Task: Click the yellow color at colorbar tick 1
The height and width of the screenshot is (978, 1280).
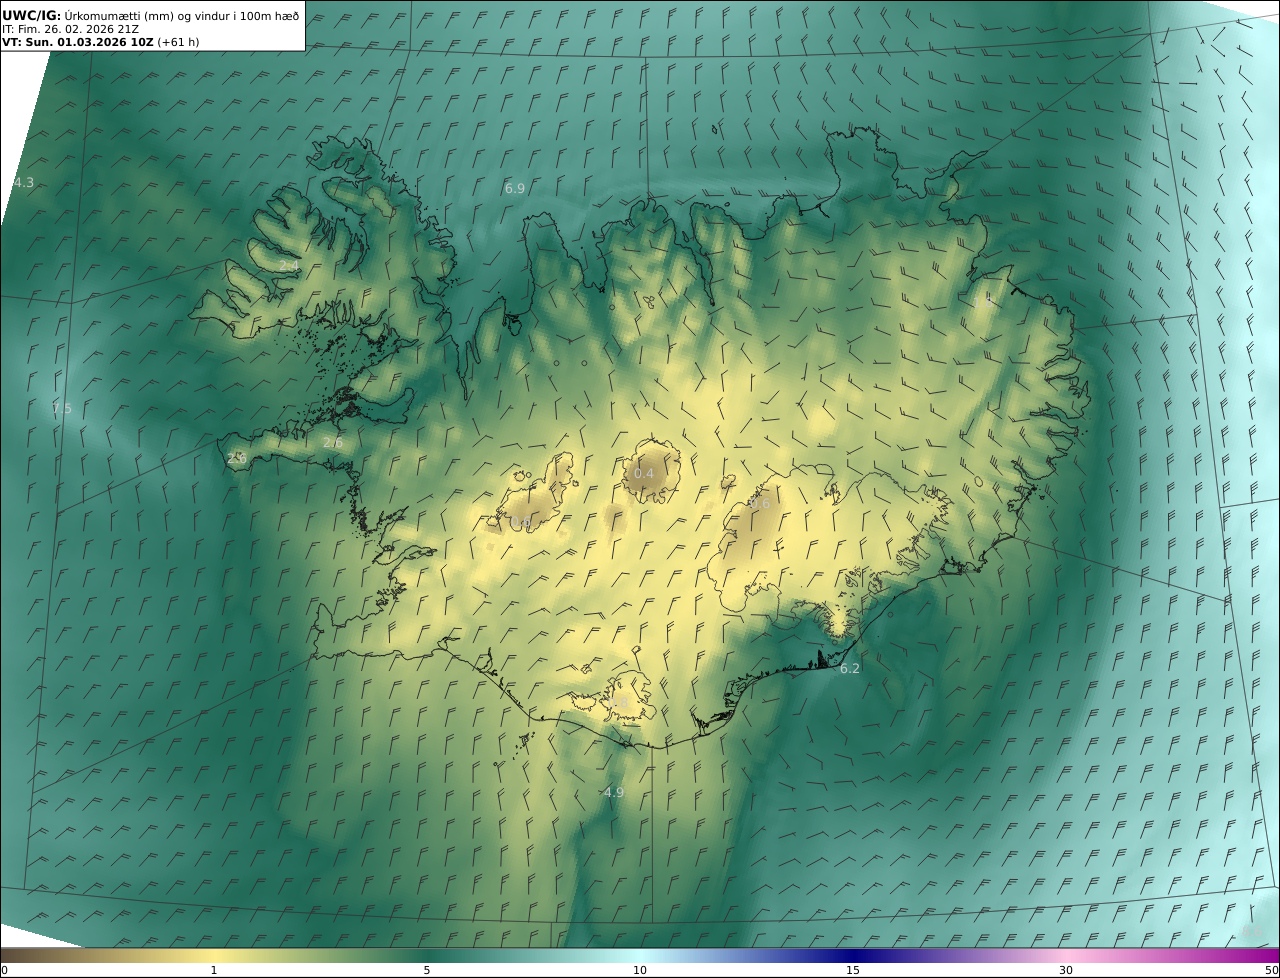Action: point(213,955)
